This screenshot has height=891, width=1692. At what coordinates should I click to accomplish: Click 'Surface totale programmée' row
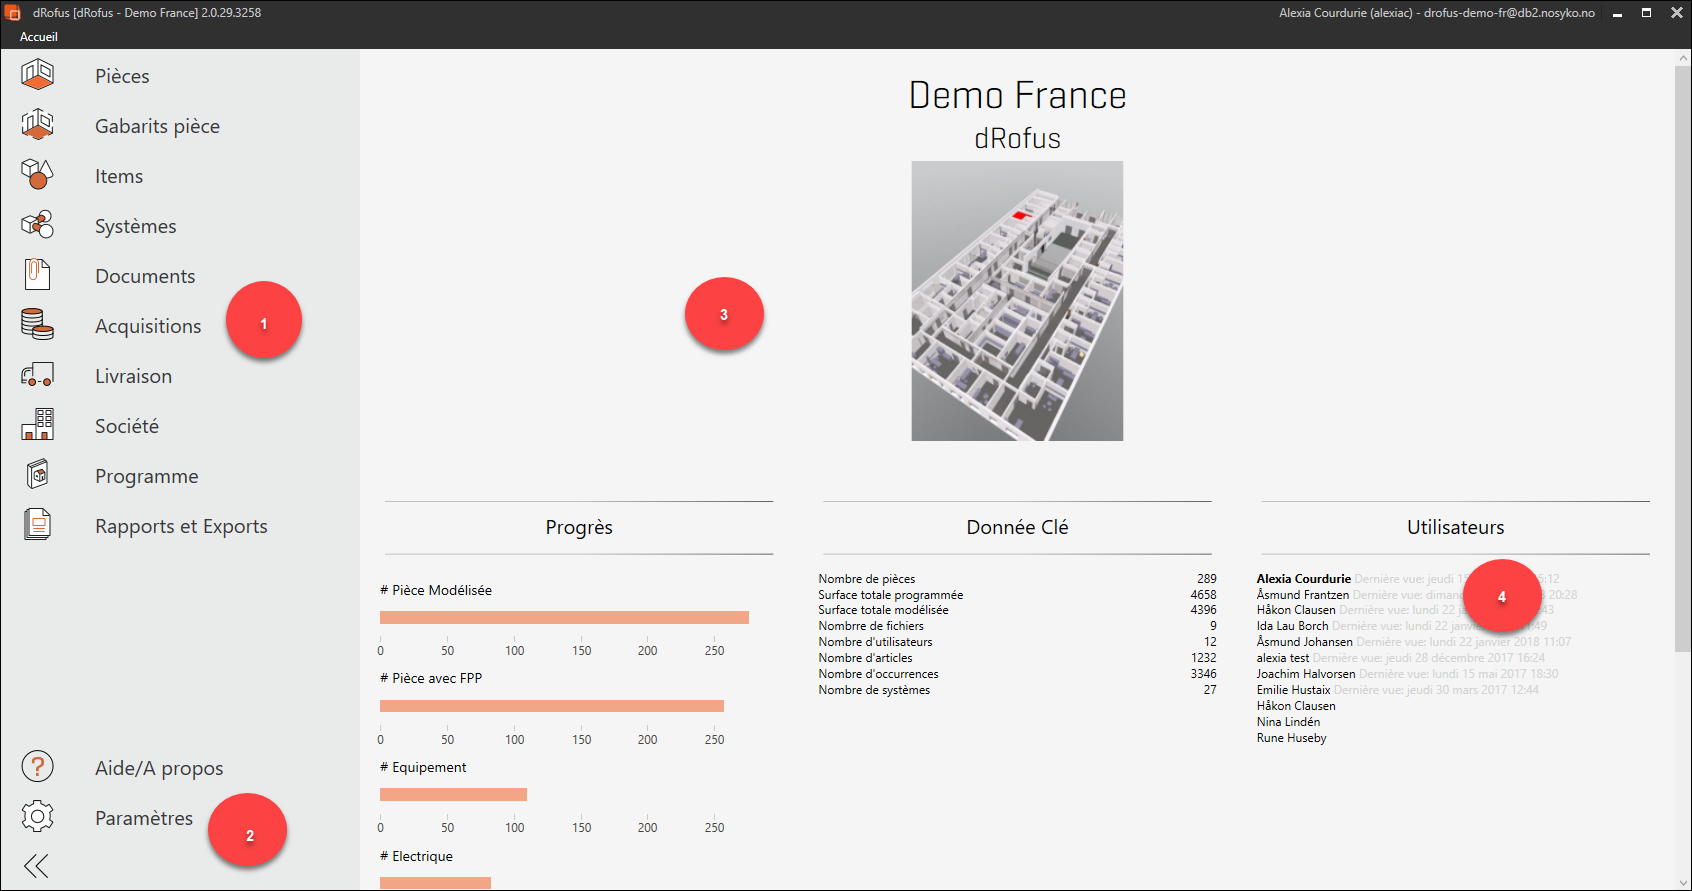click(1017, 595)
